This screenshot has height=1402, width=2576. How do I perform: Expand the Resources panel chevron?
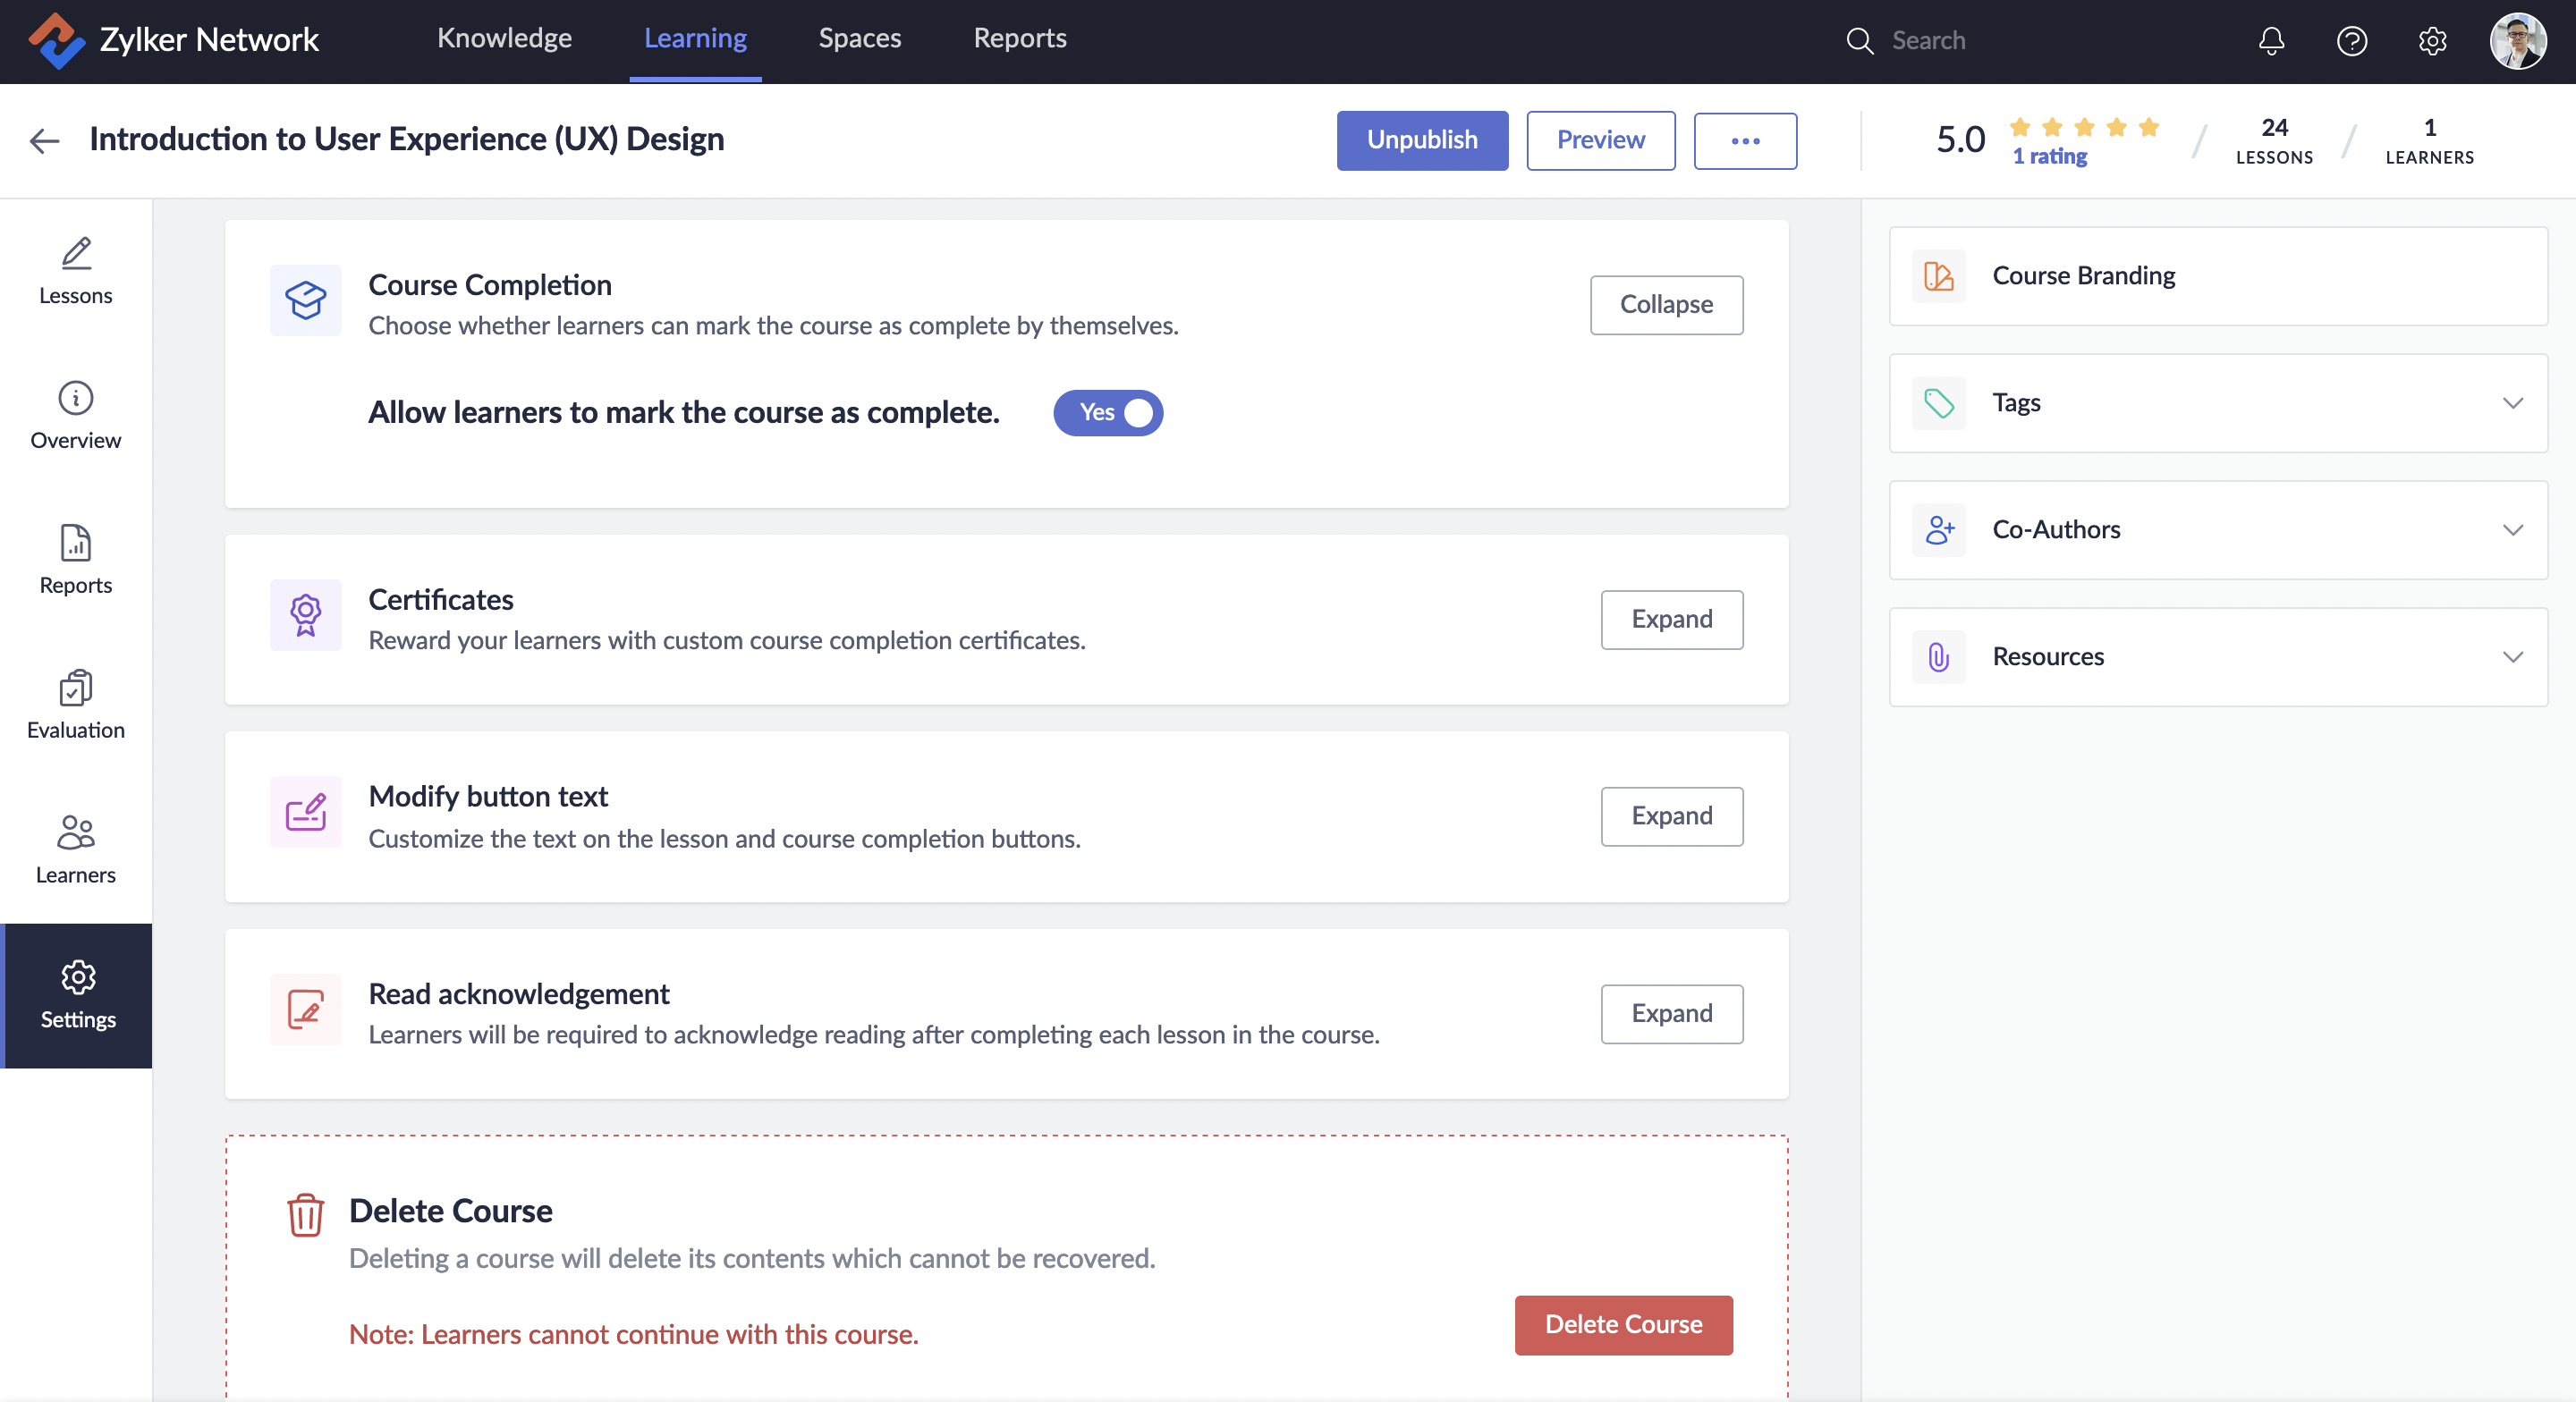2512,657
